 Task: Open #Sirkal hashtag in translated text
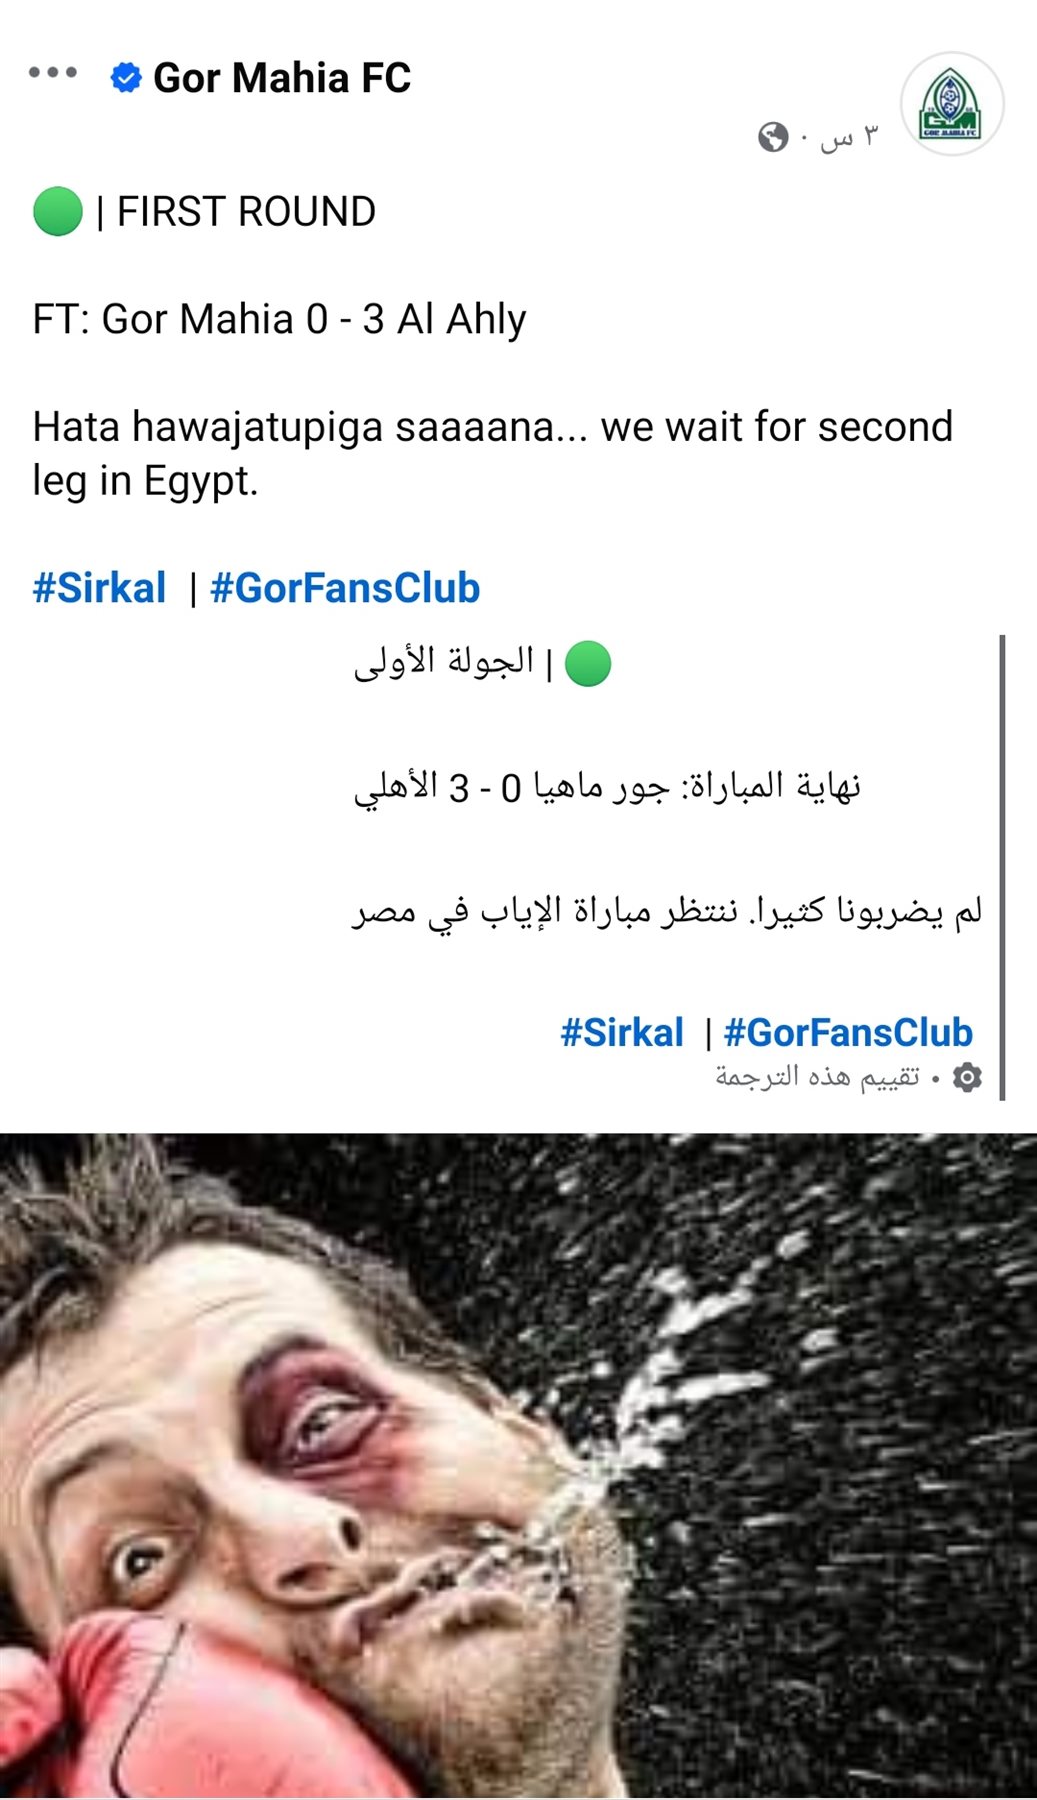point(622,1032)
